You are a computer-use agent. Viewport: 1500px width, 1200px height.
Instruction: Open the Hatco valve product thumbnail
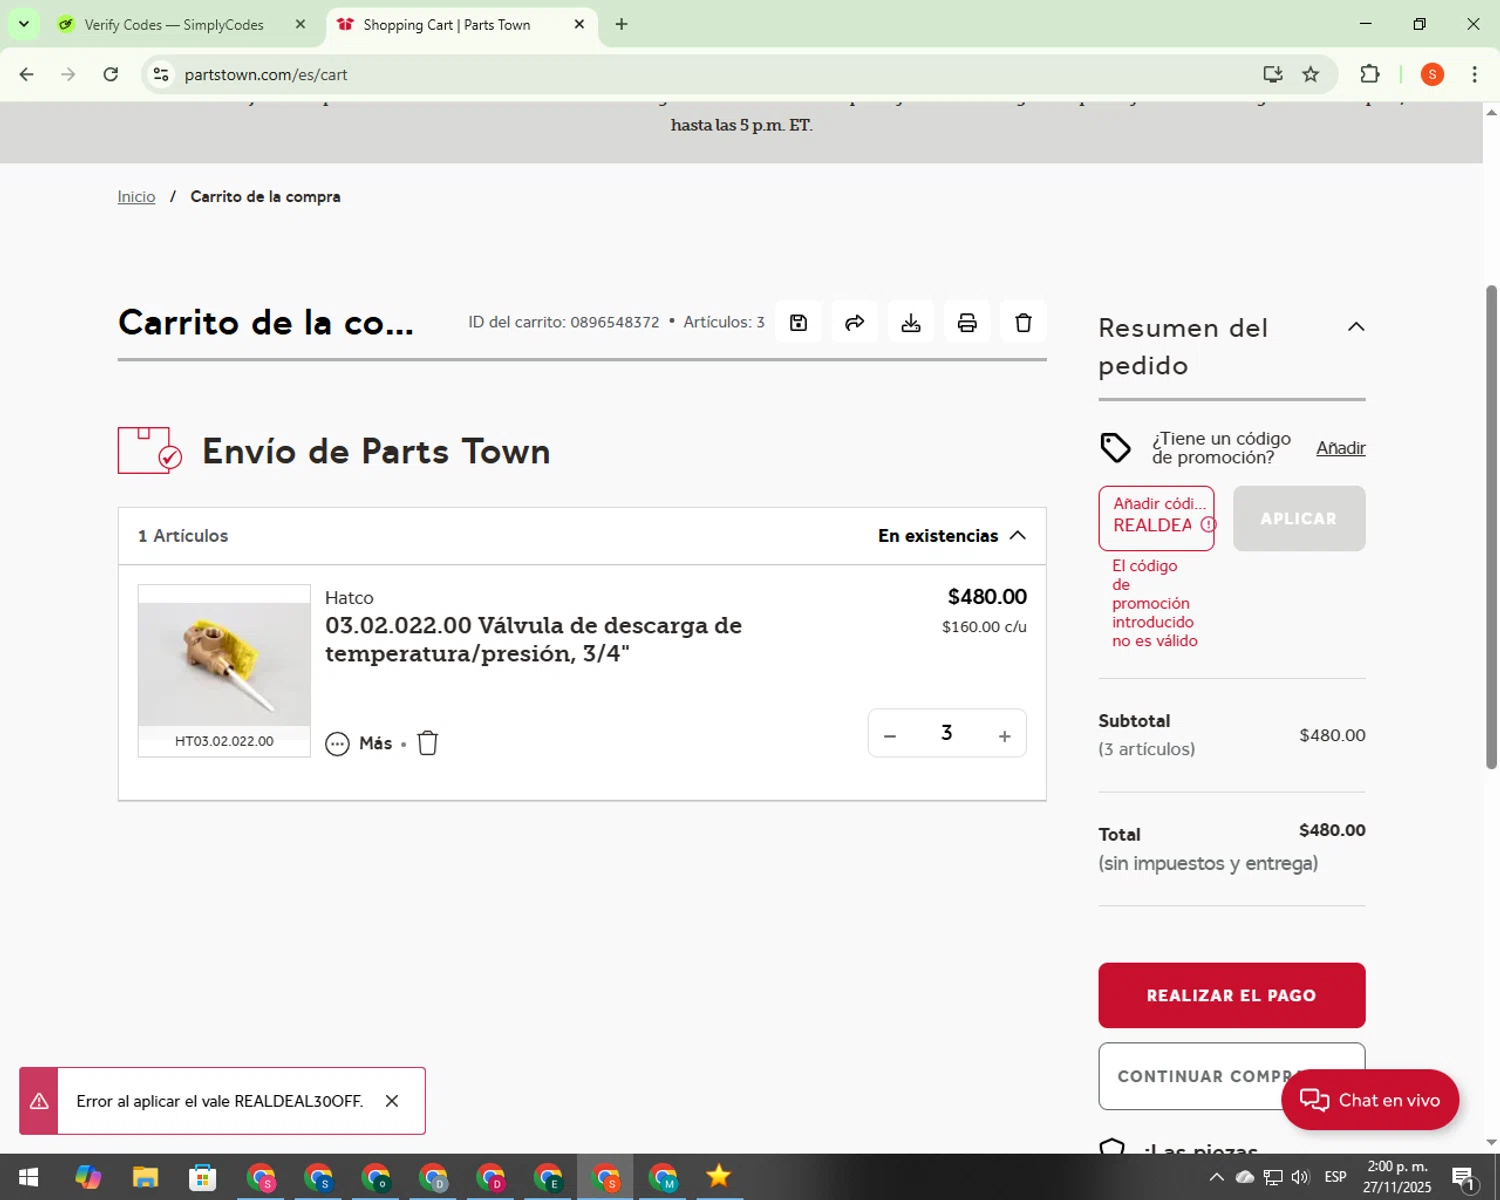(x=224, y=664)
